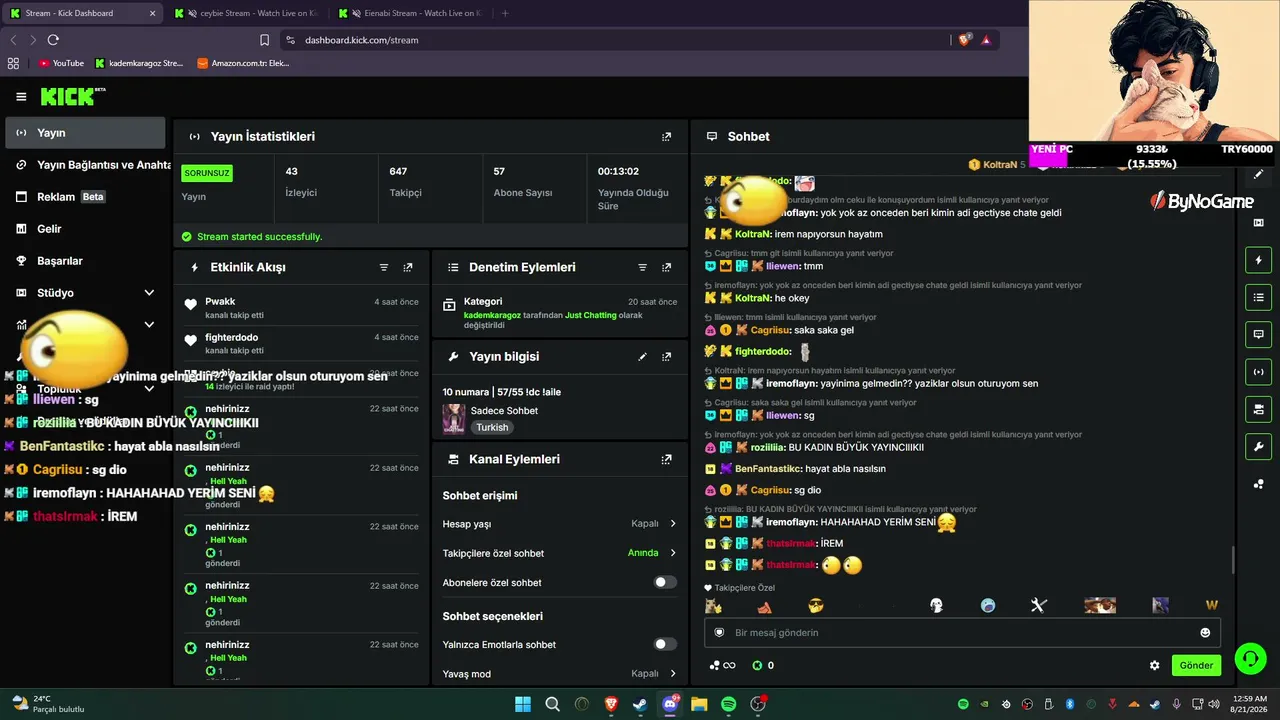The height and width of the screenshot is (720, 1280).
Task: Bookmark this page in the address bar
Action: (x=264, y=40)
